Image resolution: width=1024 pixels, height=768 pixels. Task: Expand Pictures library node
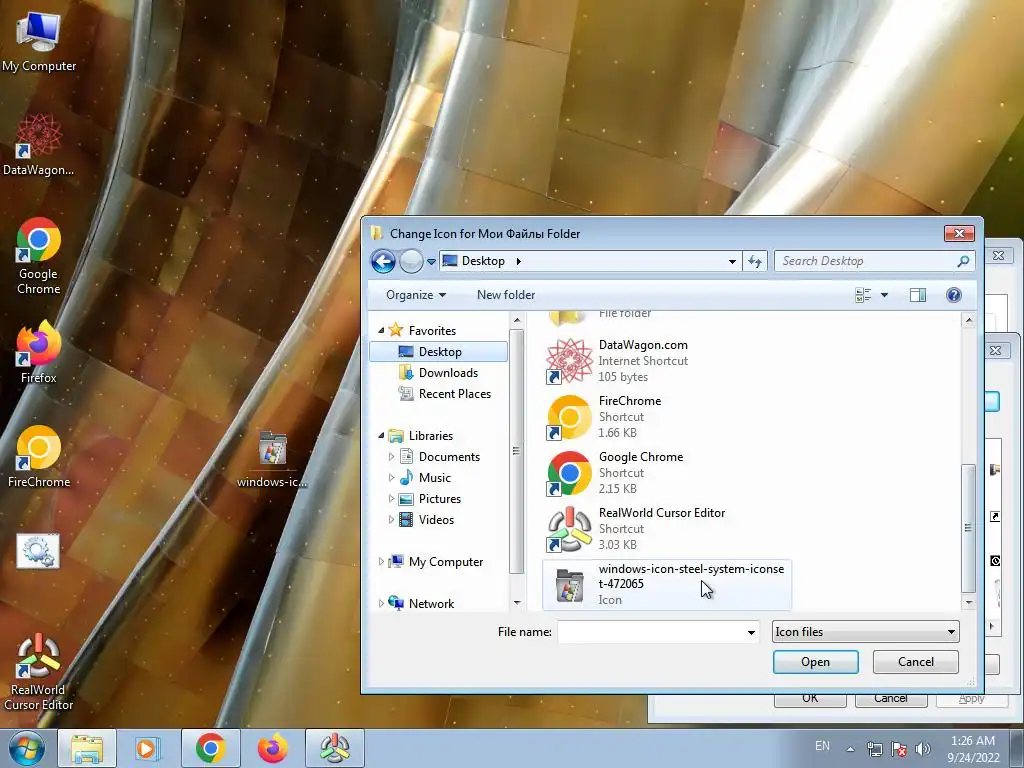pos(391,499)
